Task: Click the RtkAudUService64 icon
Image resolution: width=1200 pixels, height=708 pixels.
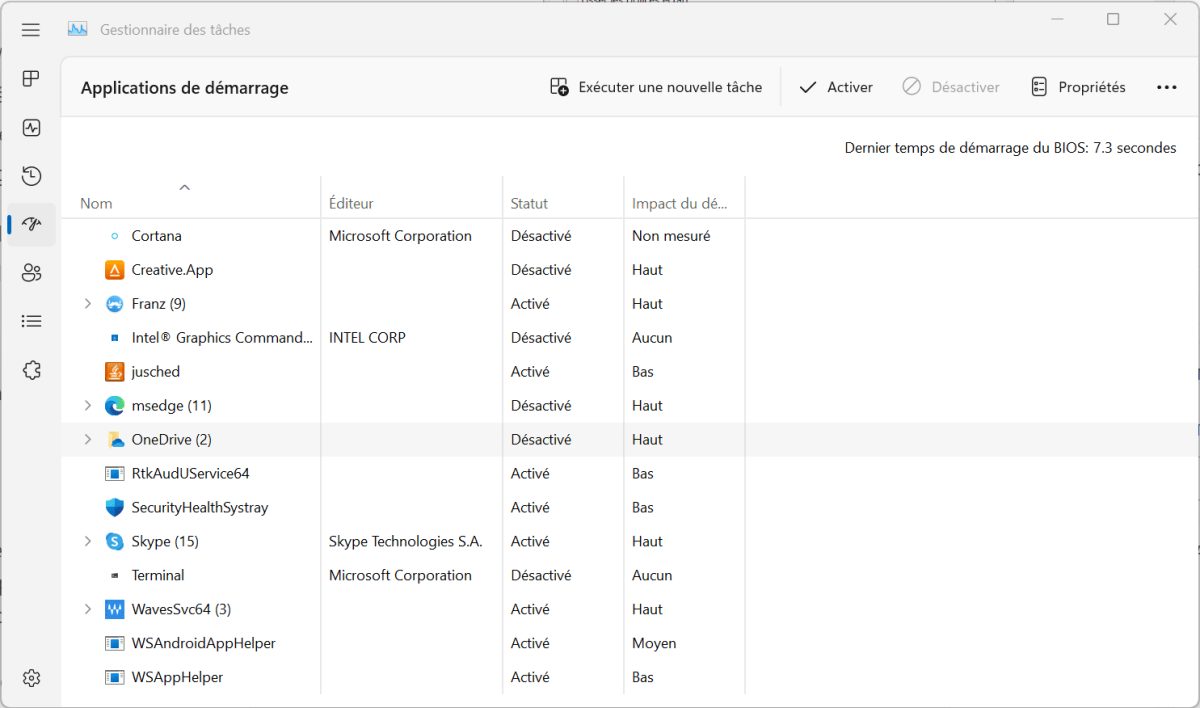Action: coord(114,474)
